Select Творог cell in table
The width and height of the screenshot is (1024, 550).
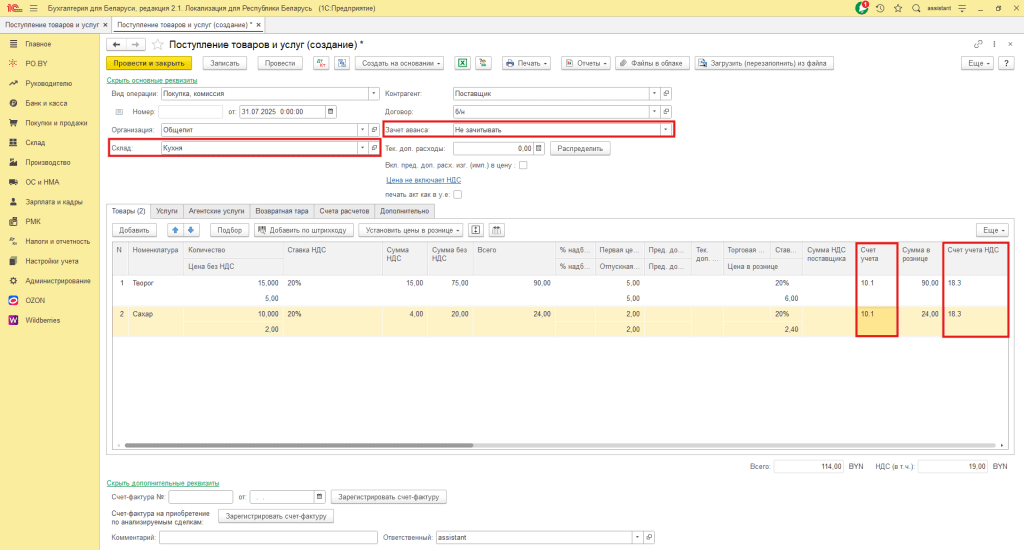pos(156,283)
